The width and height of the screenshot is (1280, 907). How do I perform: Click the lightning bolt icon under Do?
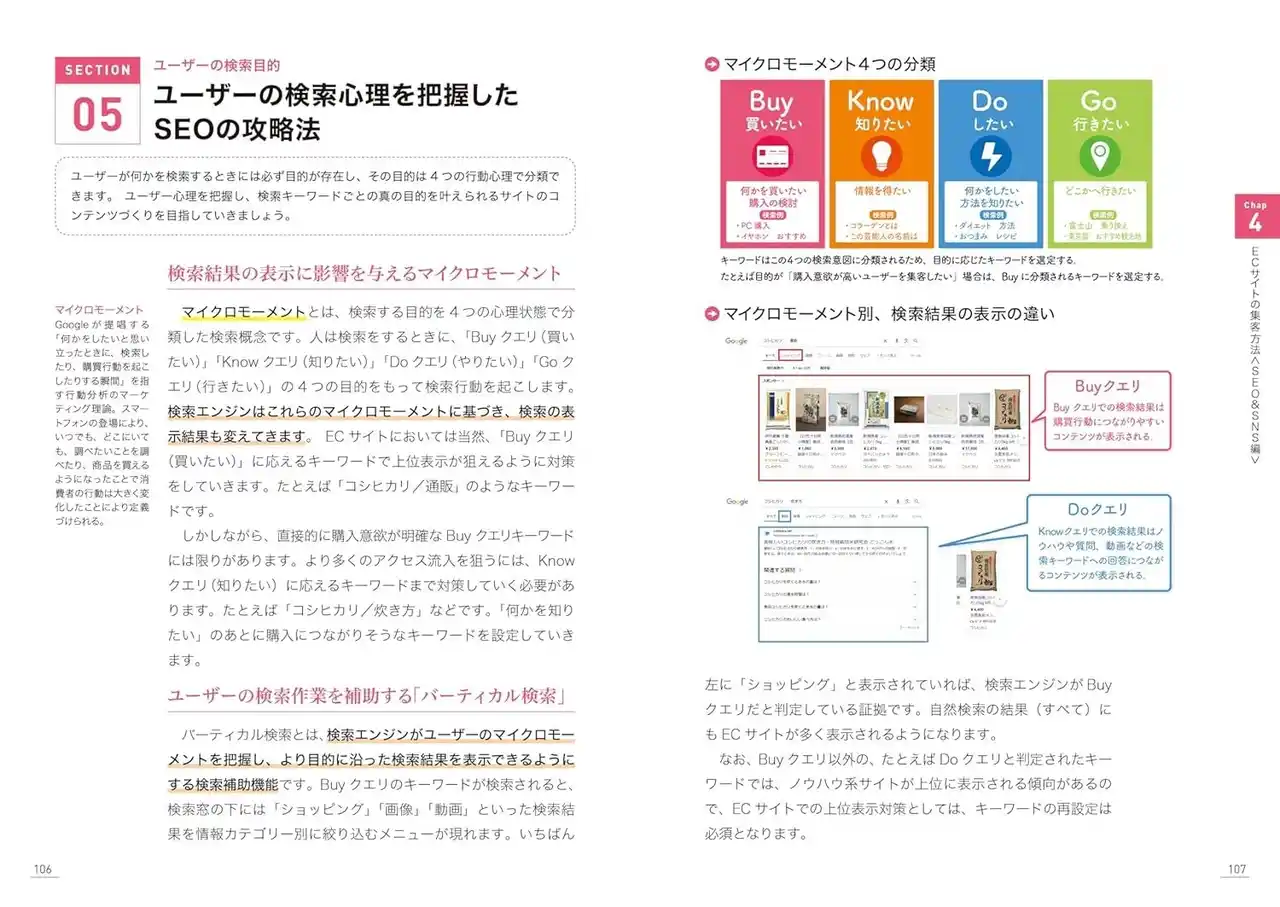989,156
